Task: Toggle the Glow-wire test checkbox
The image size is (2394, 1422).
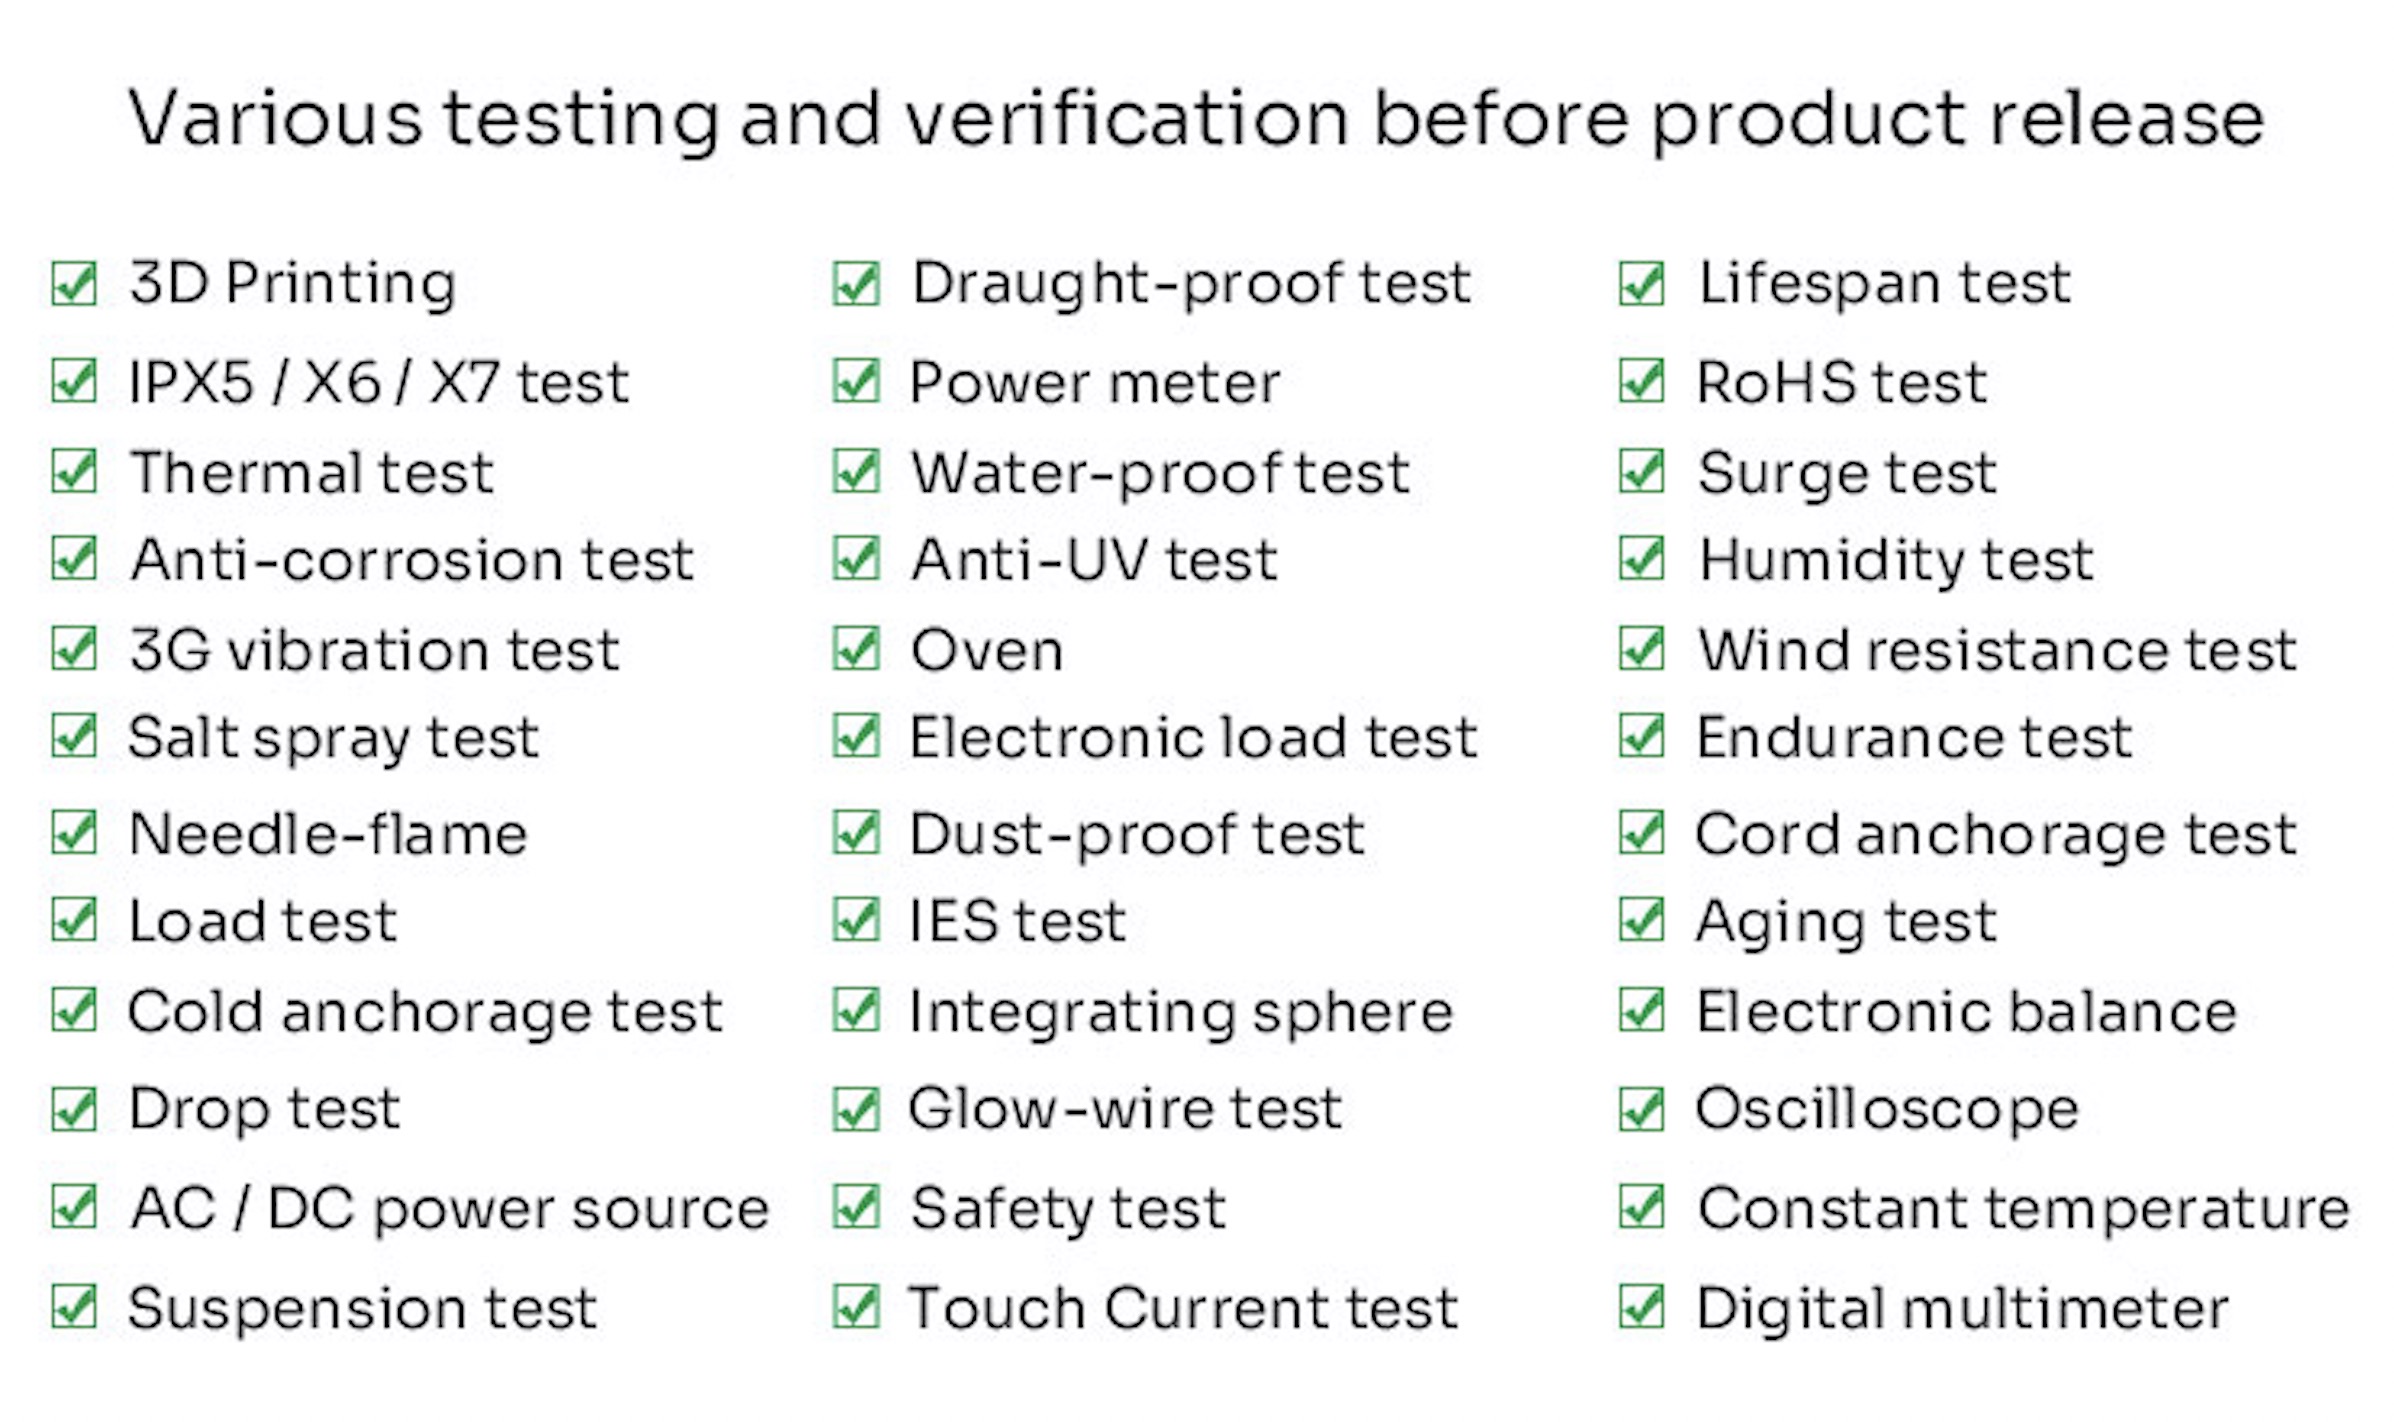Action: pyautogui.click(x=856, y=1109)
